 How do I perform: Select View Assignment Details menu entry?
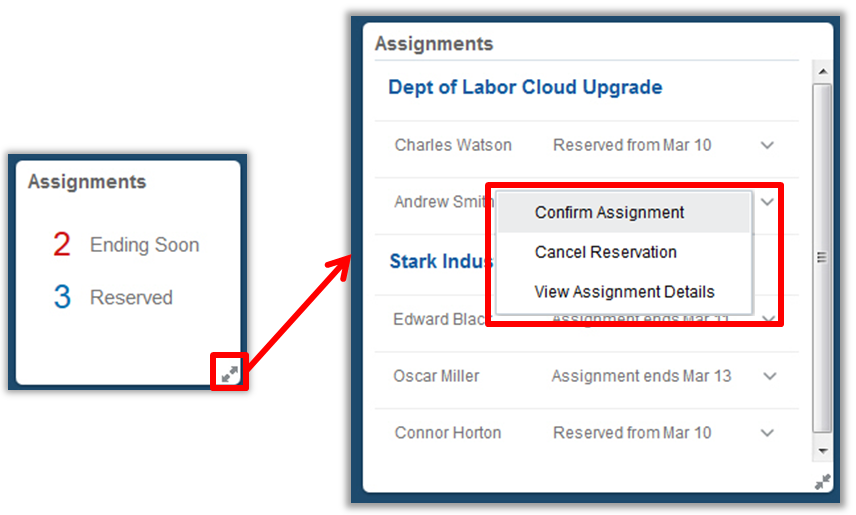[x=624, y=292]
